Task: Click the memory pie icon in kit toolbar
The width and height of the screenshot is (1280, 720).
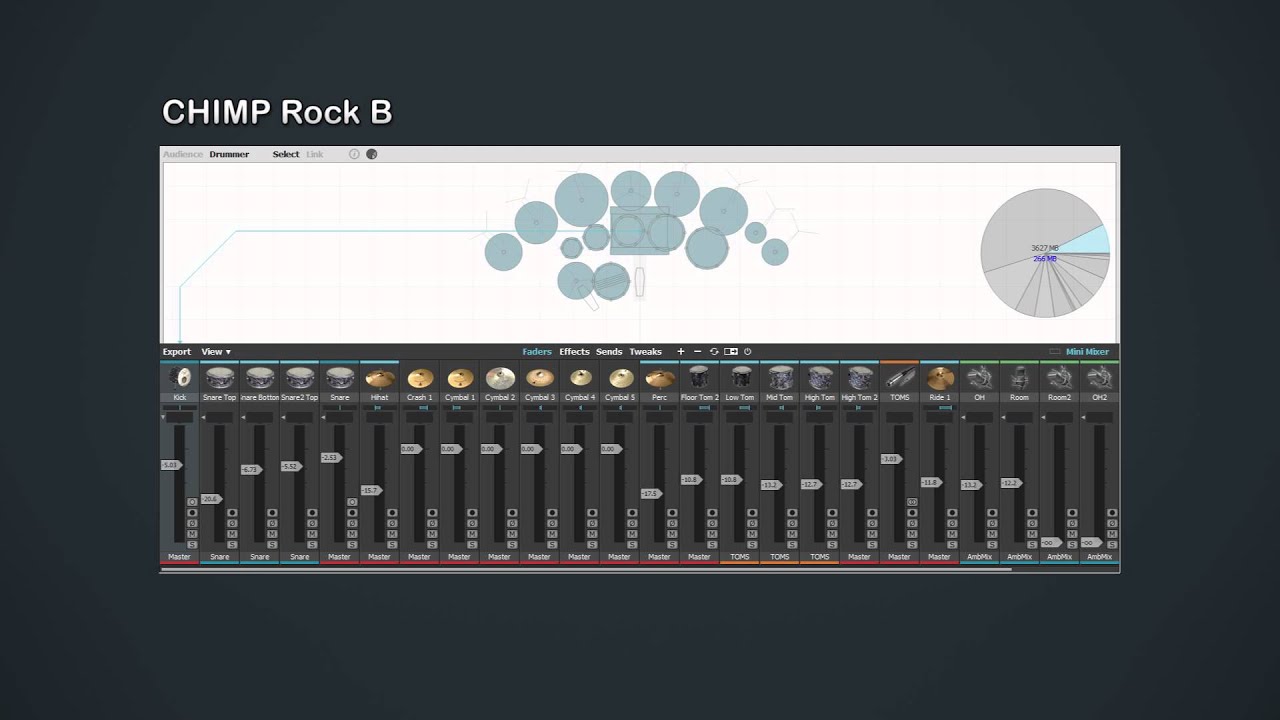Action: coord(372,154)
